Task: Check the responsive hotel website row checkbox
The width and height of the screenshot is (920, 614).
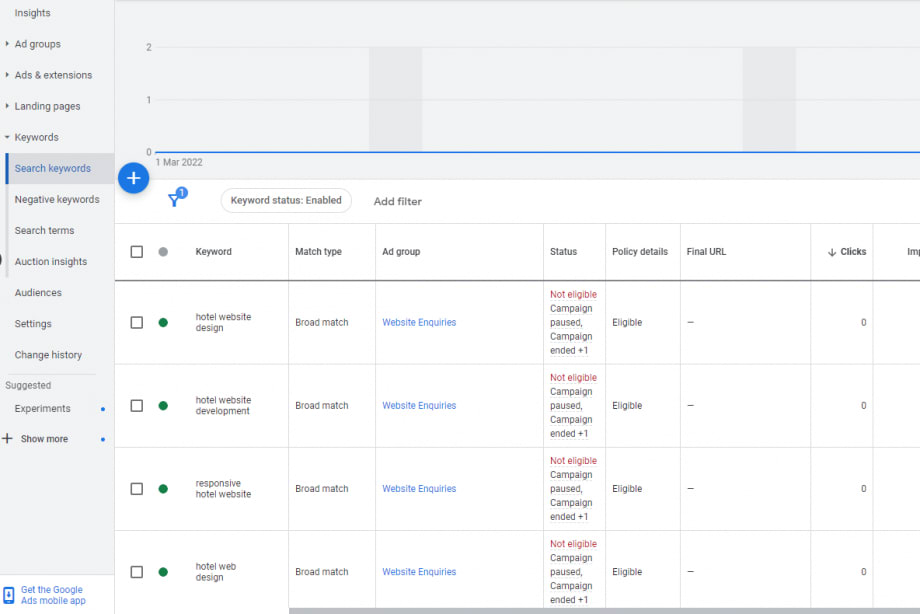Action: tap(137, 489)
